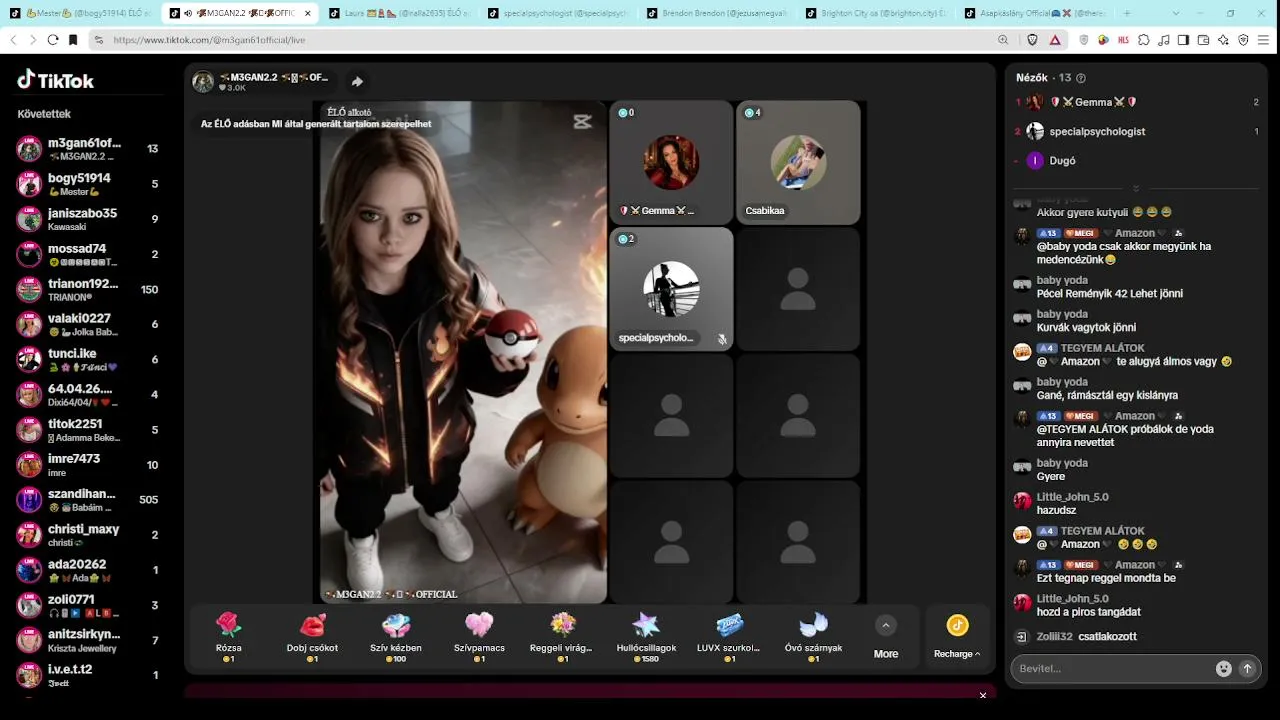1280x720 pixels.
Task: Open the Brave Shields icon
Action: 1033,40
